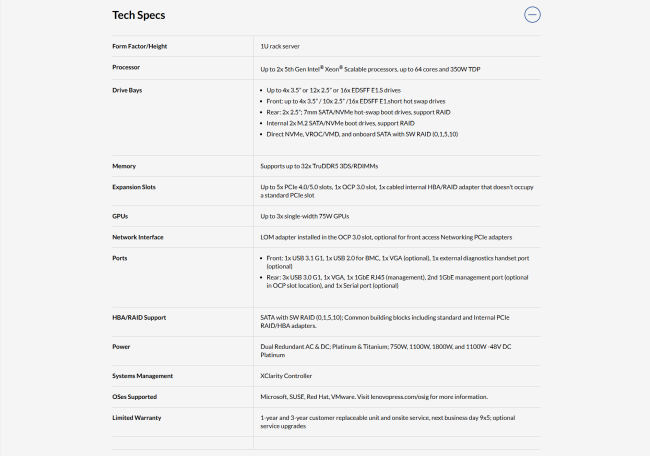Click the Ports row label
Image resolution: width=650 pixels, height=456 pixels.
pyautogui.click(x=120, y=258)
